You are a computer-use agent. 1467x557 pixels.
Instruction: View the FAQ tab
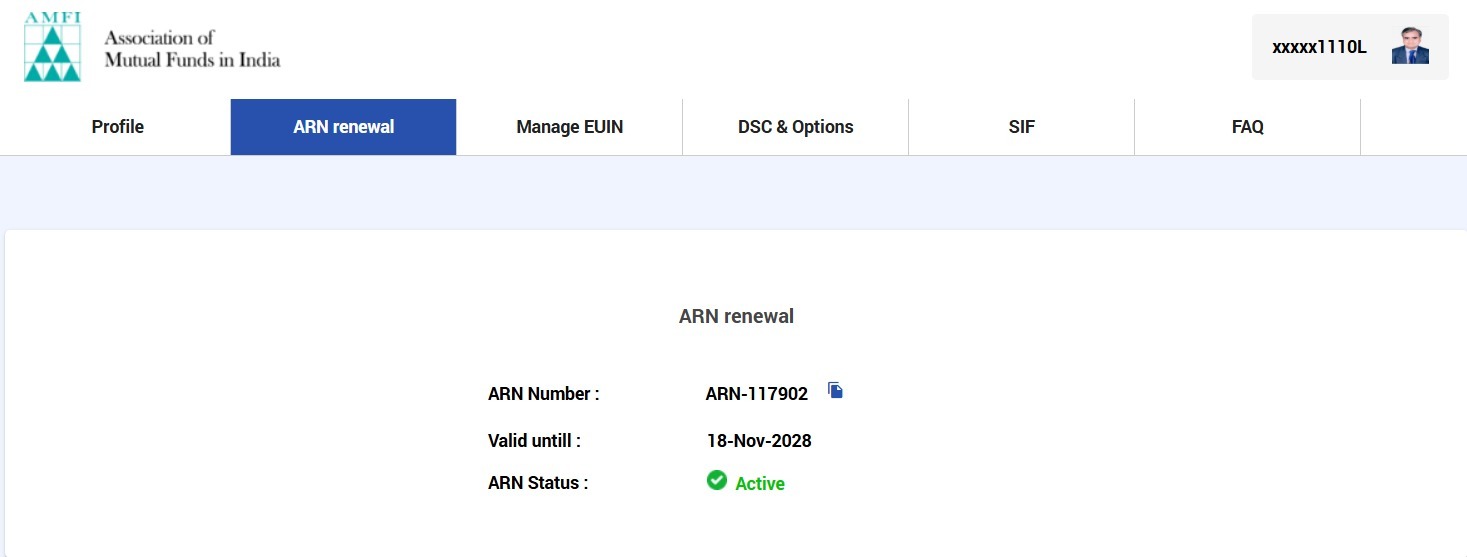1247,127
